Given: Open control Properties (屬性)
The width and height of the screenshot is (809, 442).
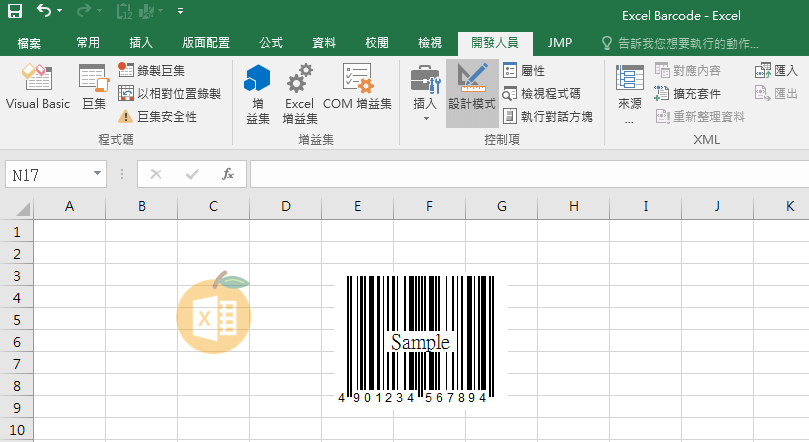Looking at the screenshot, I should click(x=524, y=70).
